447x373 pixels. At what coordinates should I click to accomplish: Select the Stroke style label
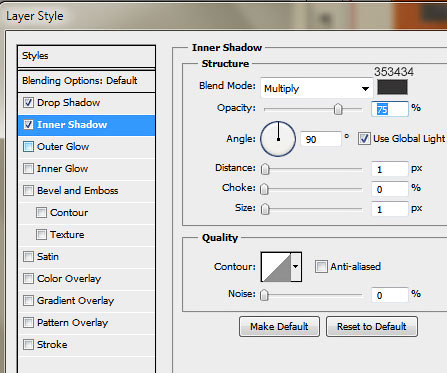click(52, 344)
